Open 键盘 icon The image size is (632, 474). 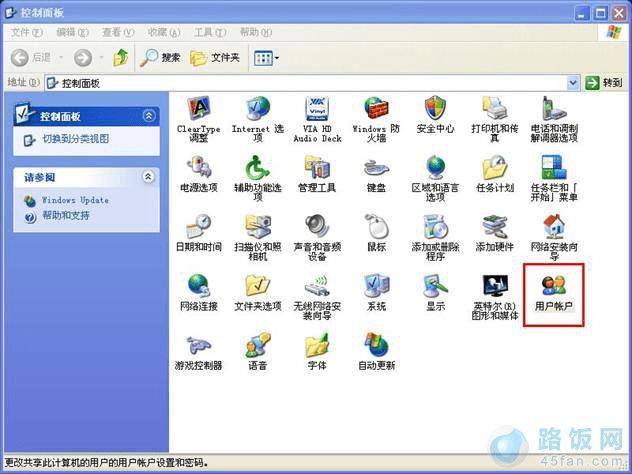tap(376, 167)
